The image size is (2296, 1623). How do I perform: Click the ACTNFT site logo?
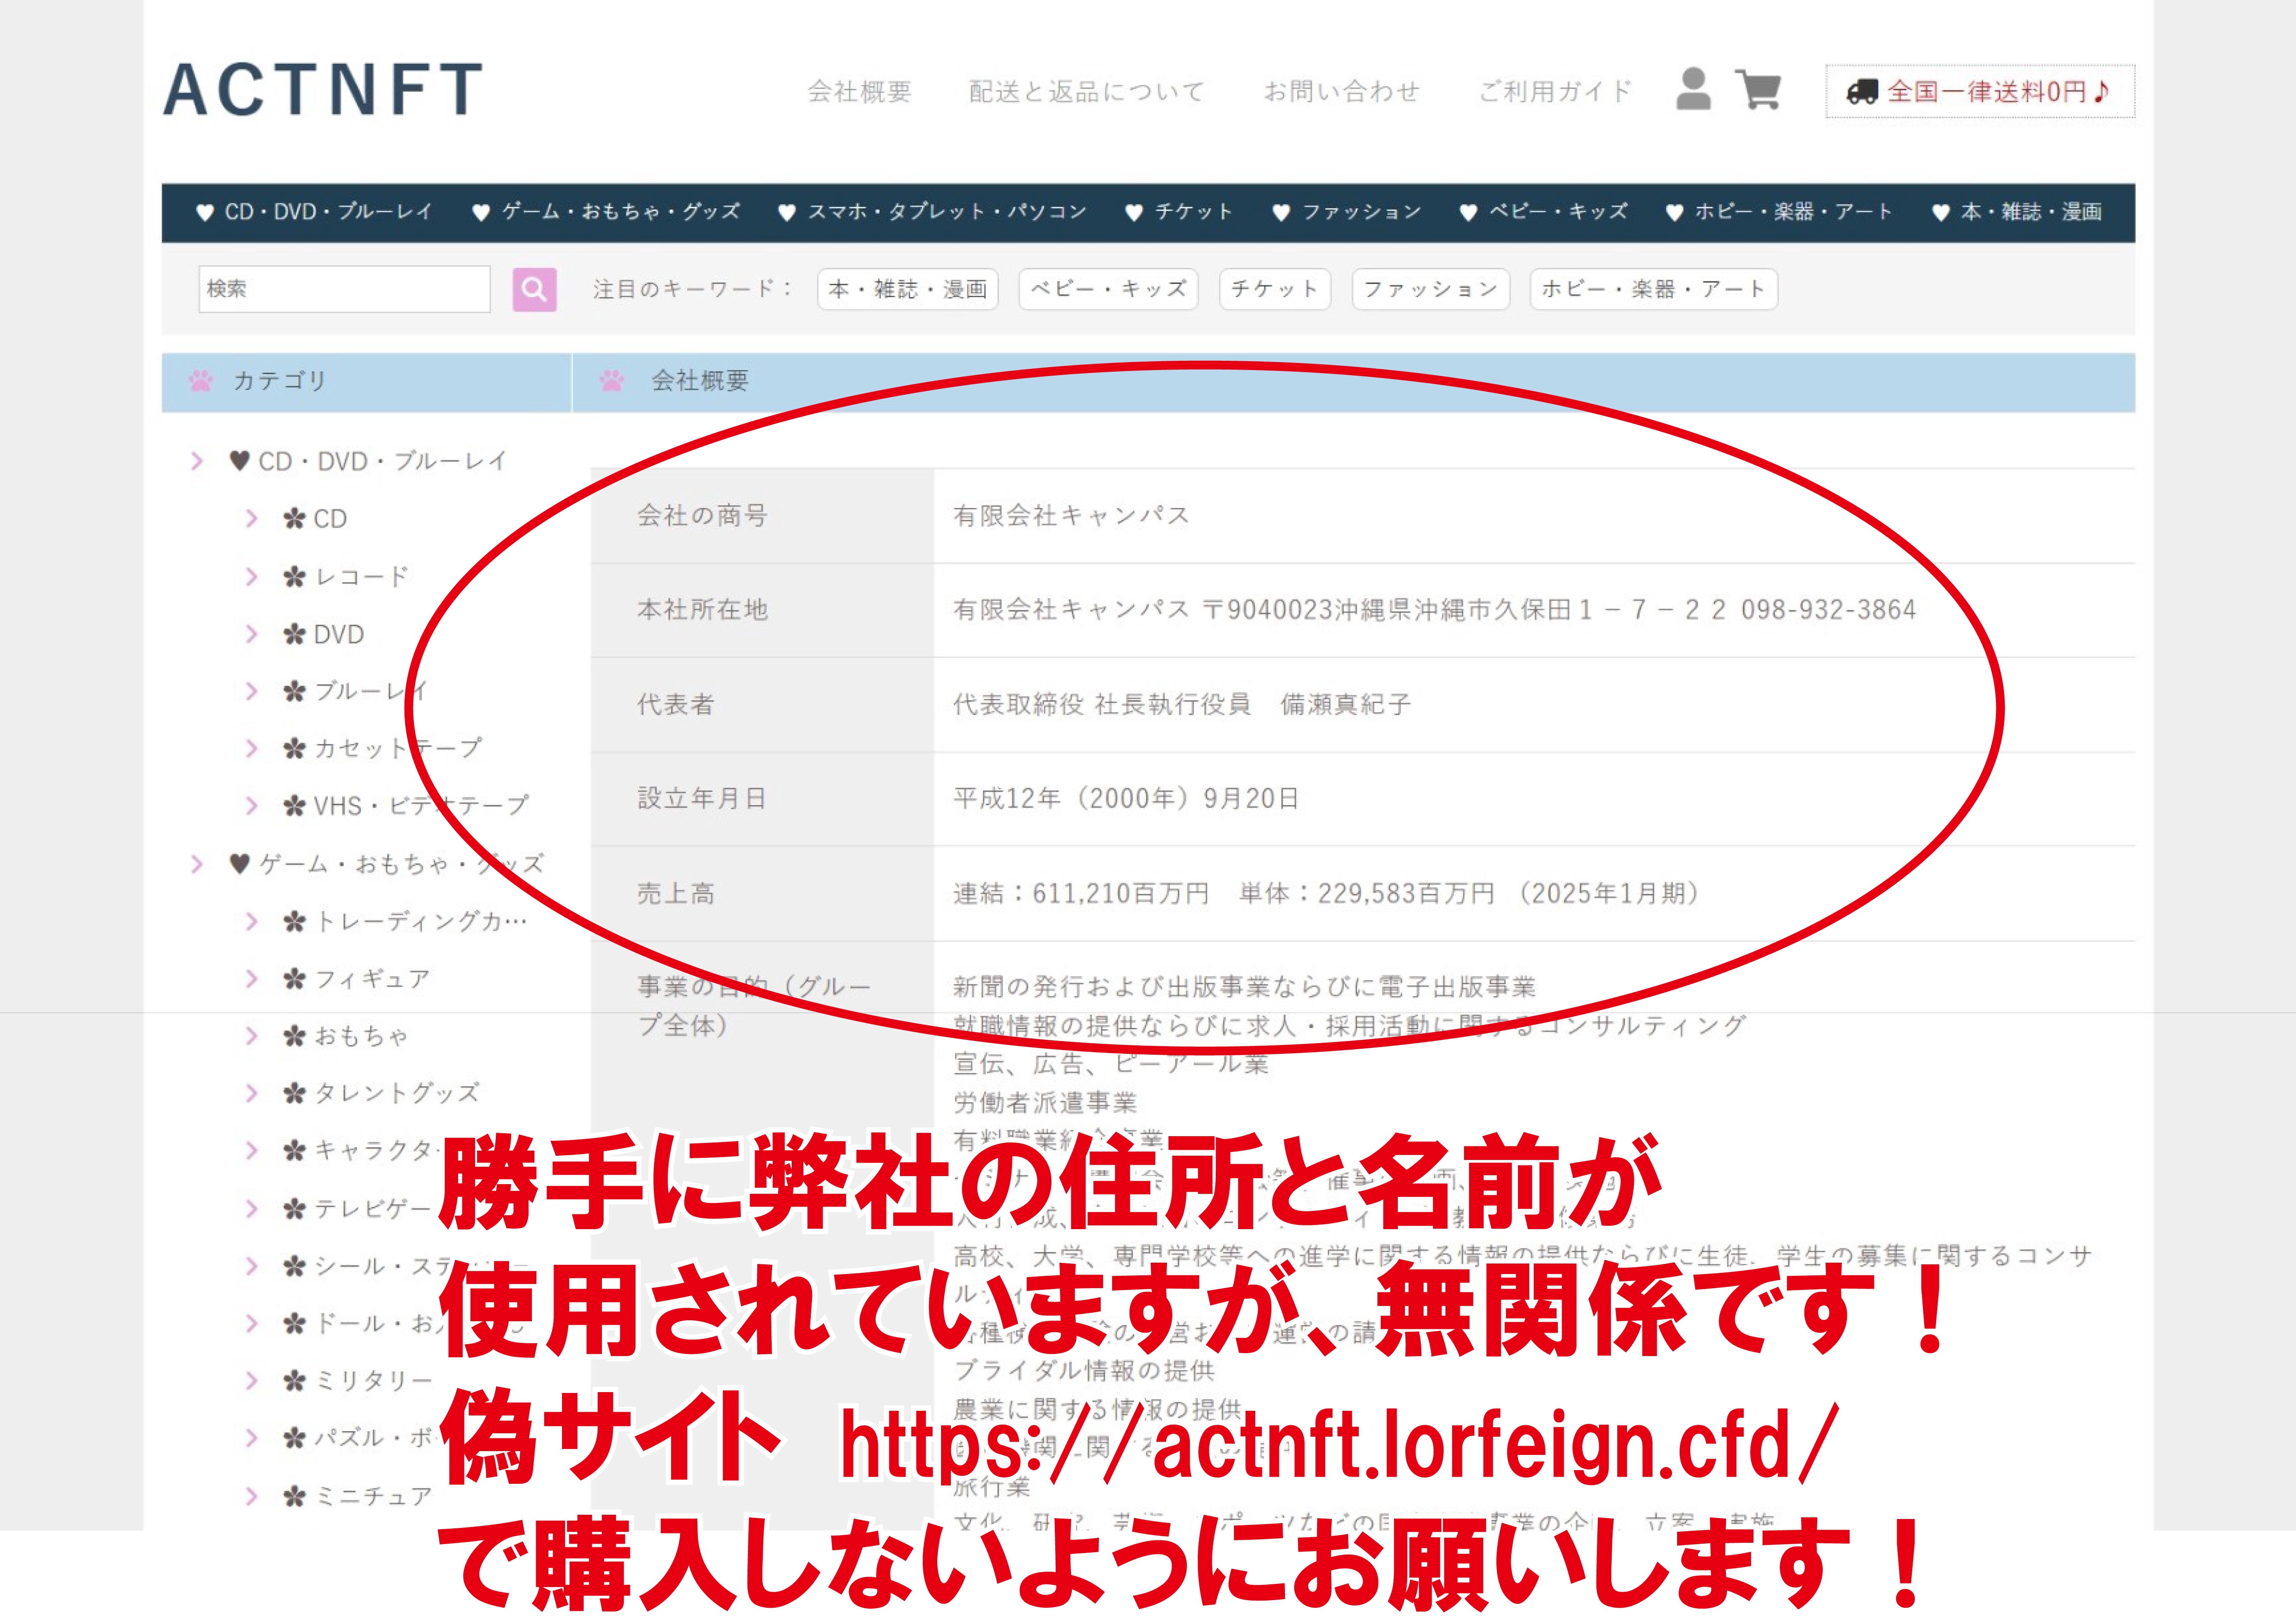pos(323,89)
